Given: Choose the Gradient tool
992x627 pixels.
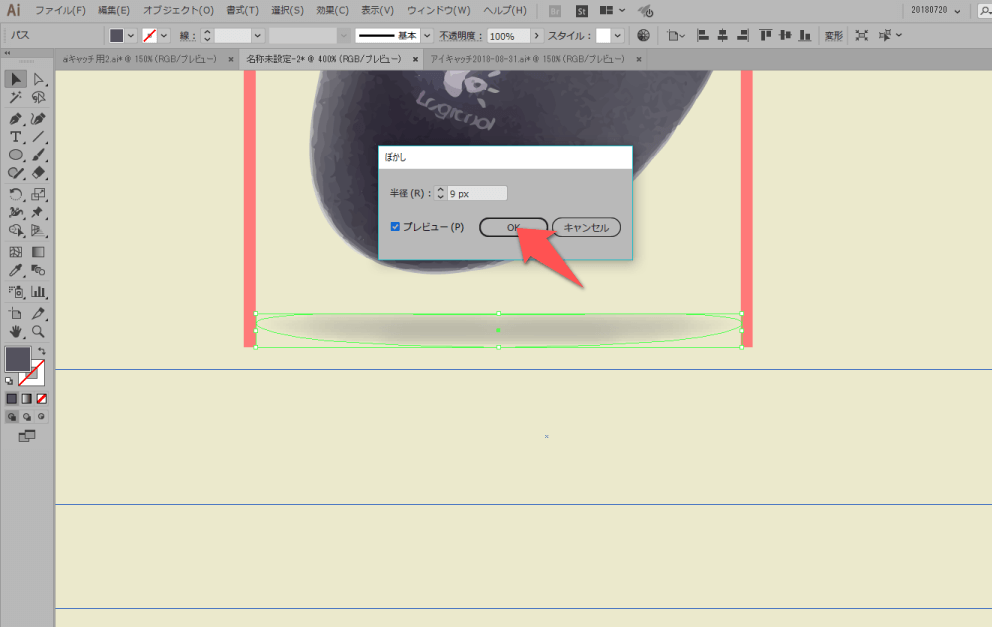Looking at the screenshot, I should (x=39, y=252).
